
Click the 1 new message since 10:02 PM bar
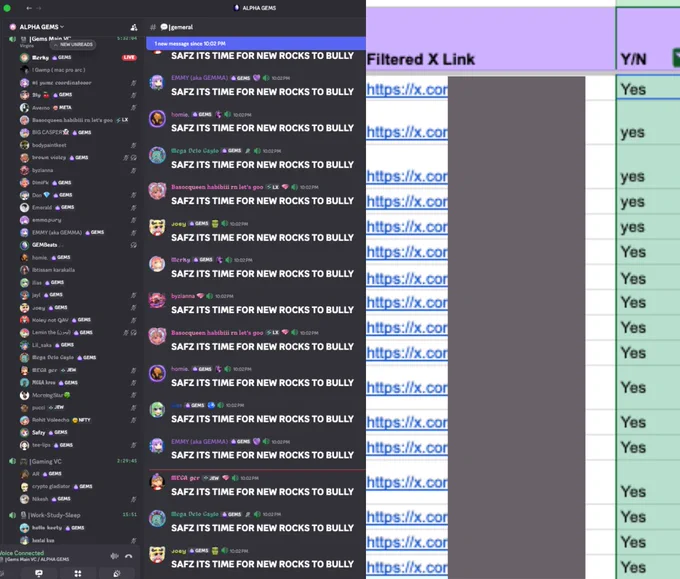[x=255, y=43]
